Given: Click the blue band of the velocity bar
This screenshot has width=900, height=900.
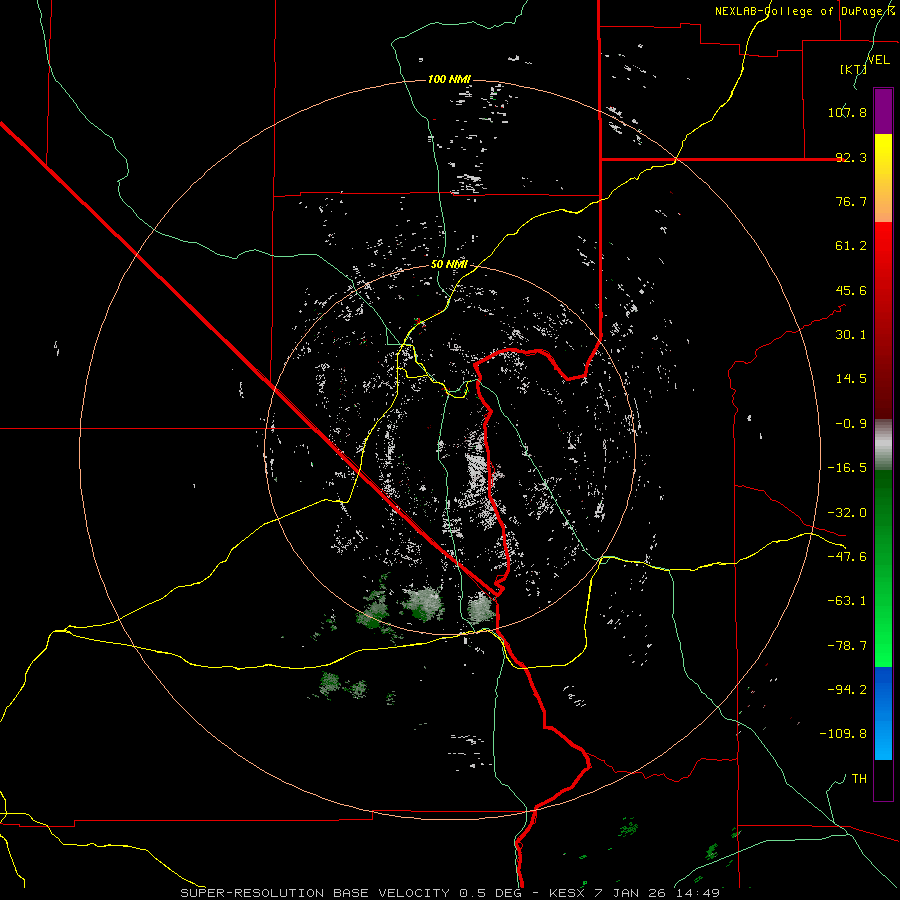Looking at the screenshot, I should coord(883,713).
